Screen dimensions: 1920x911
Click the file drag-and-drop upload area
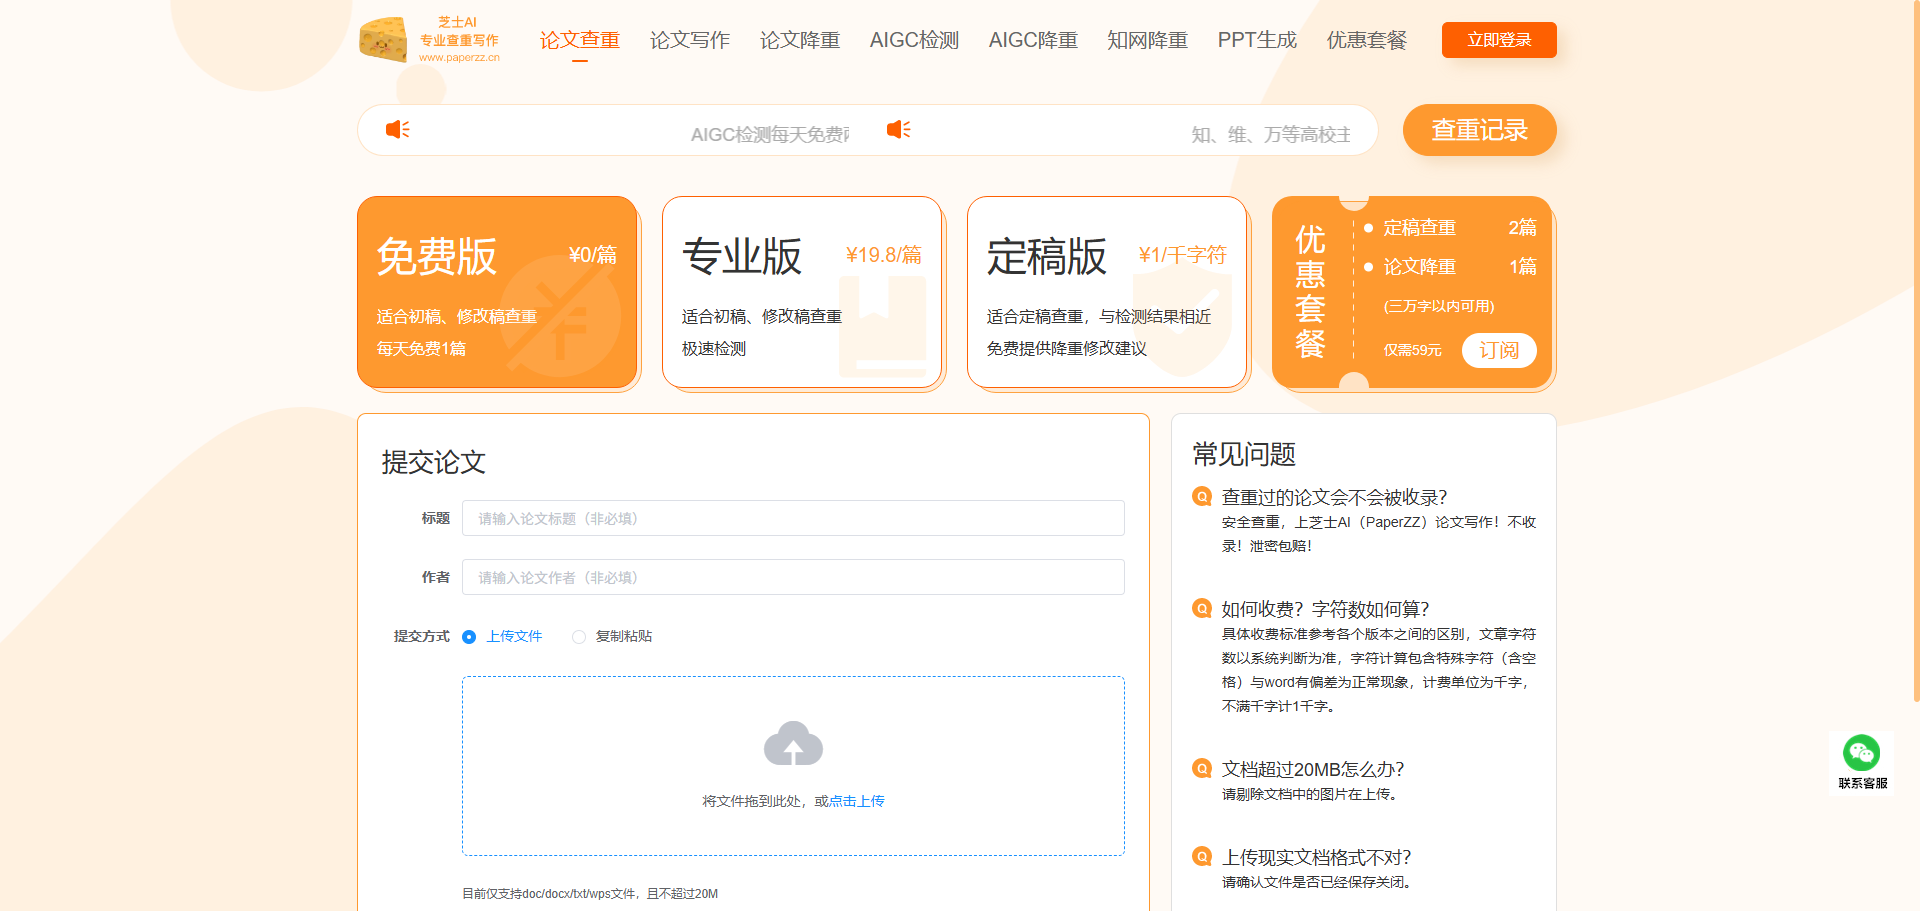793,766
